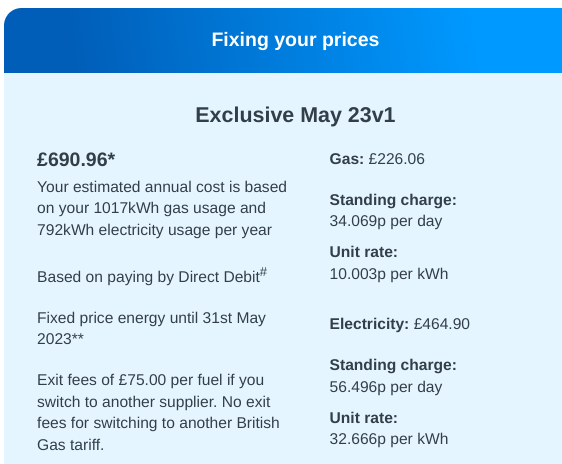562x464 pixels.
Task: Click the 'Fixing your prices' header banner
Action: [x=283, y=40]
